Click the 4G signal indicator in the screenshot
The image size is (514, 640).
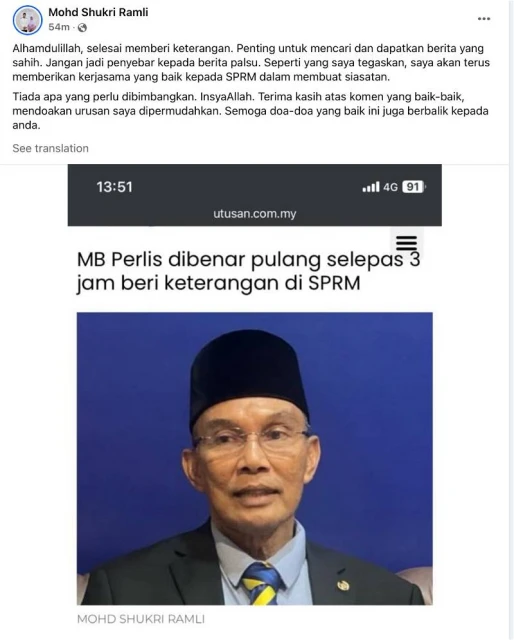pos(390,187)
